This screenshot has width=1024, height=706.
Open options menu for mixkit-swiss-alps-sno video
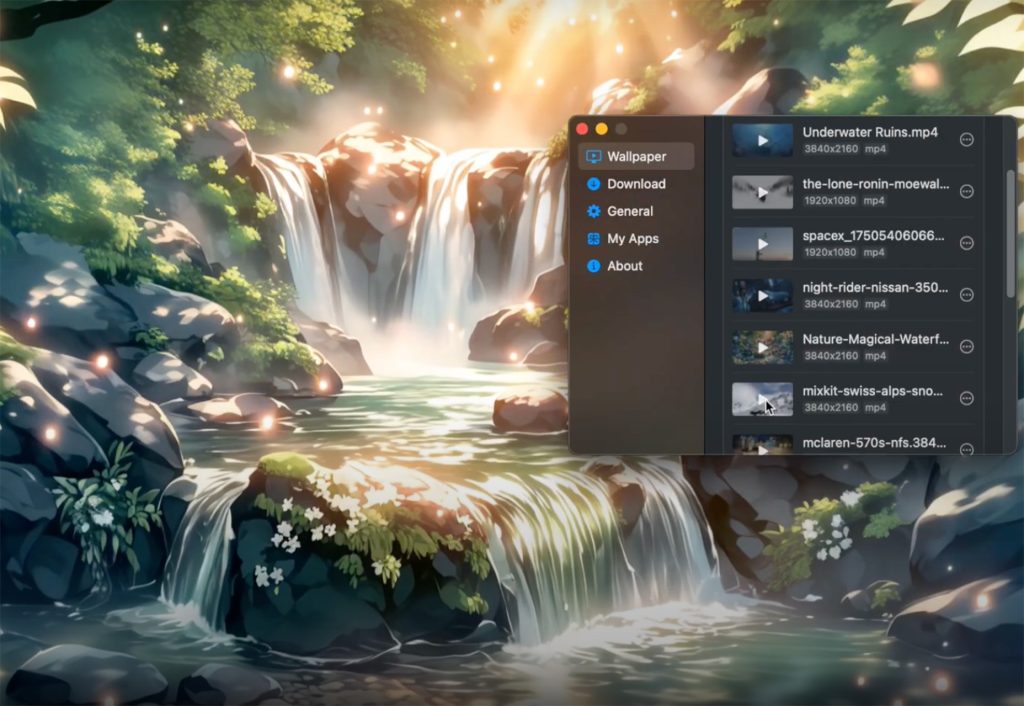coord(967,398)
